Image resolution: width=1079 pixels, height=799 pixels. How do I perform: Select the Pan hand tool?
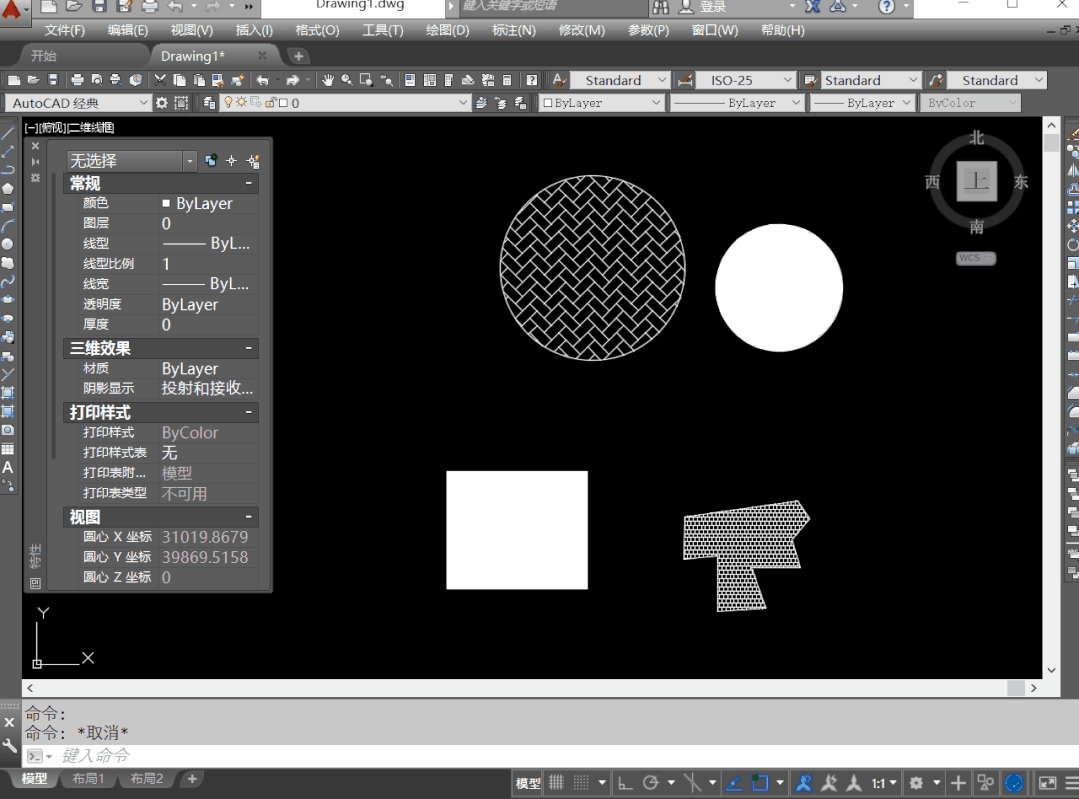pos(328,81)
